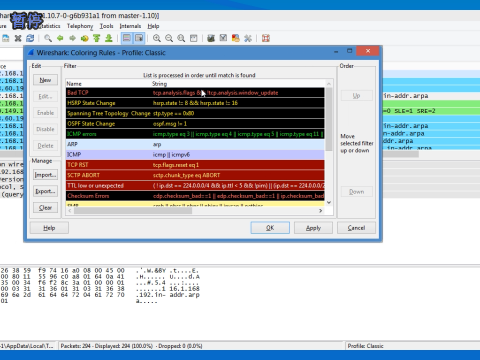Image resolution: width=480 pixels, height=360 pixels.
Task: Click the Help button in the dialog
Action: click(49, 228)
